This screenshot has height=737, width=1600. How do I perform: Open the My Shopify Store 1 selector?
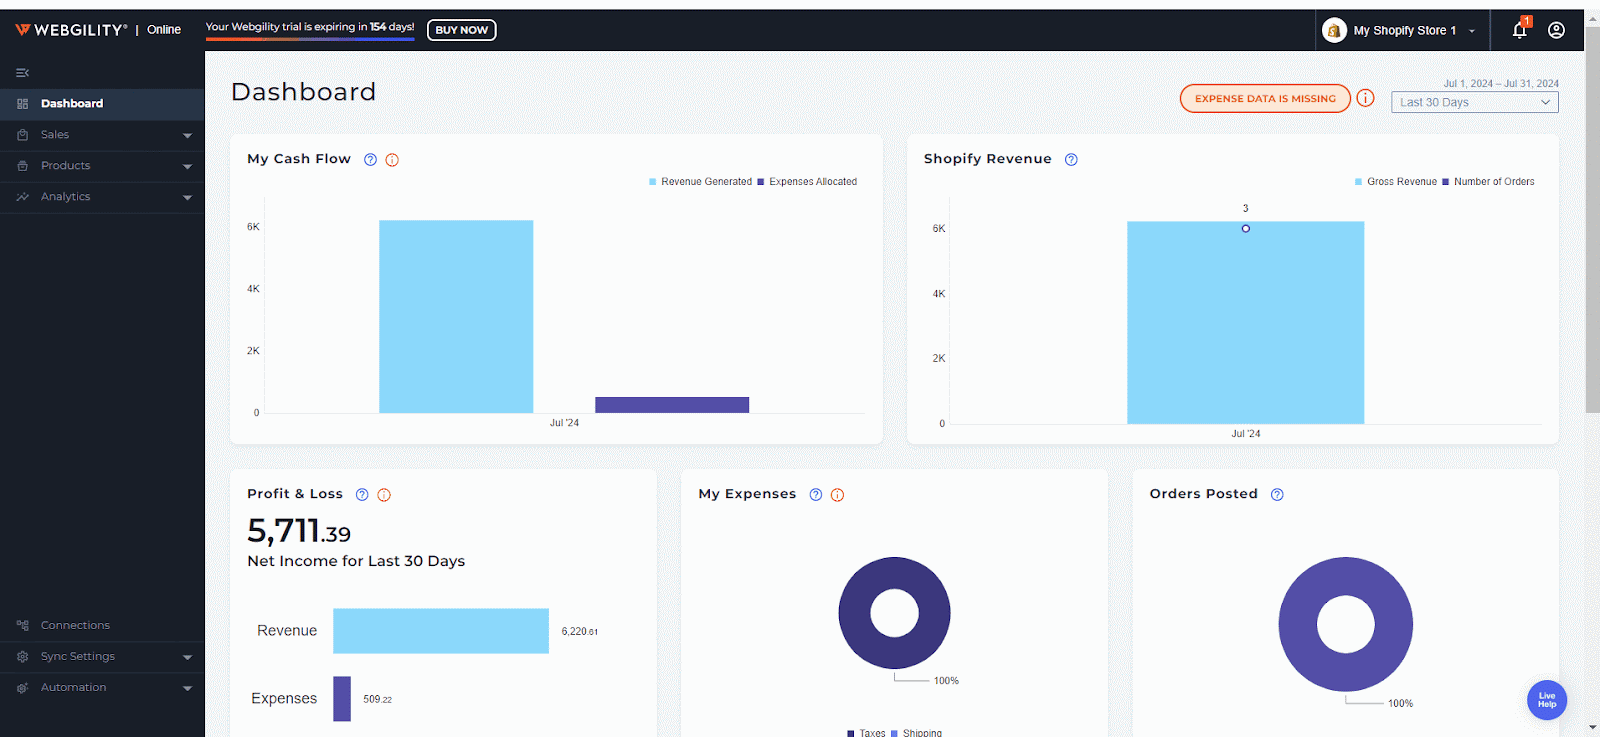click(1400, 31)
